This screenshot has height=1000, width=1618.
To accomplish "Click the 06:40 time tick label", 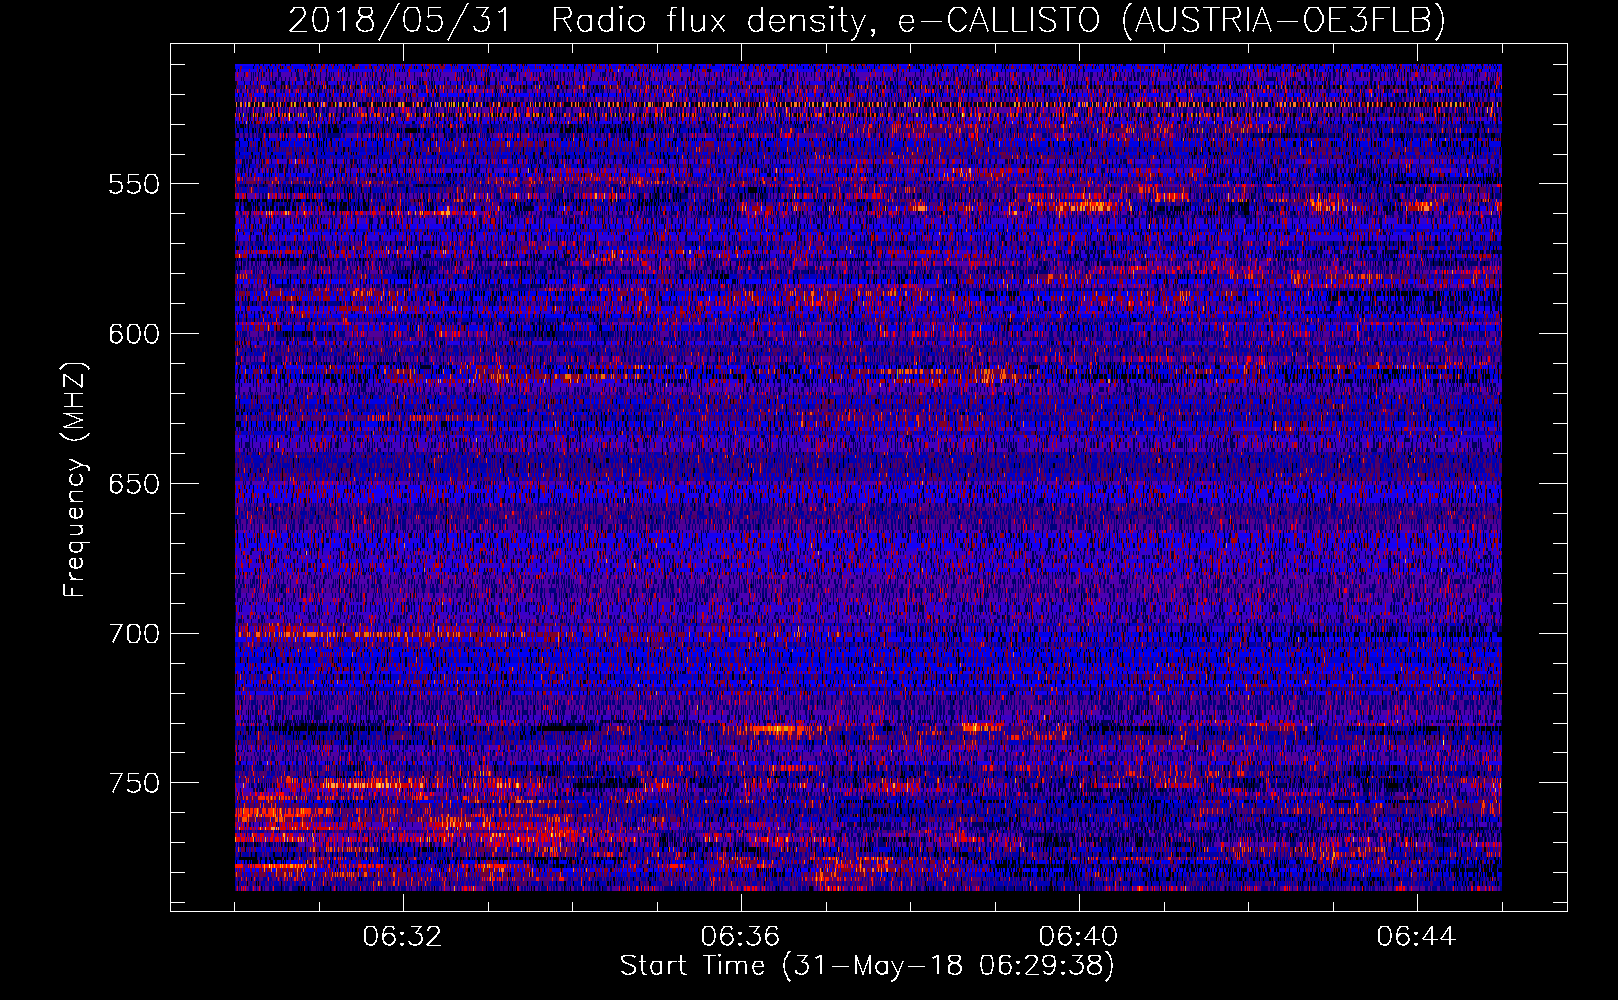I will point(1078,937).
